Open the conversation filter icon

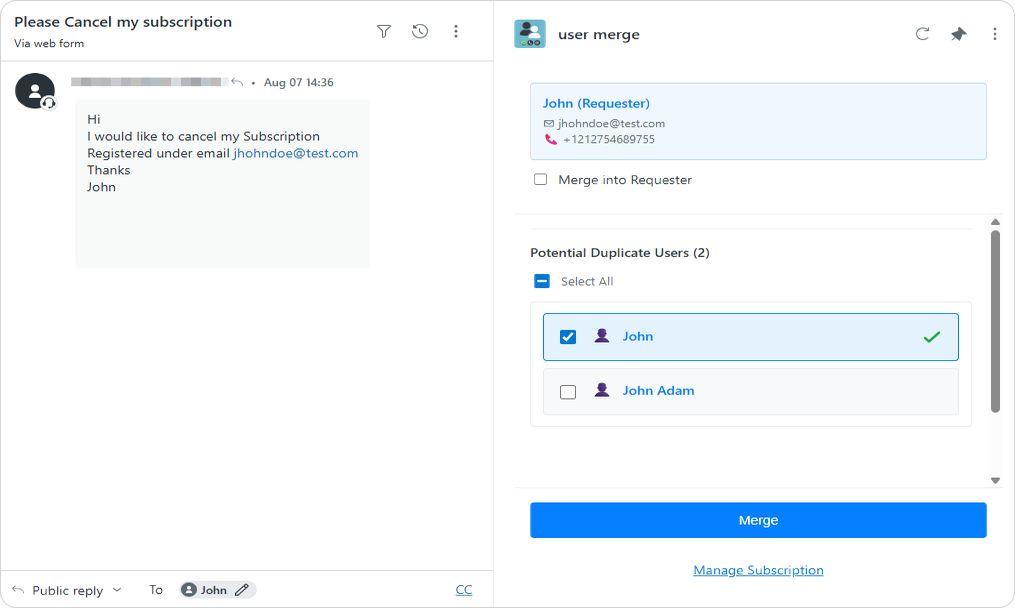384,32
